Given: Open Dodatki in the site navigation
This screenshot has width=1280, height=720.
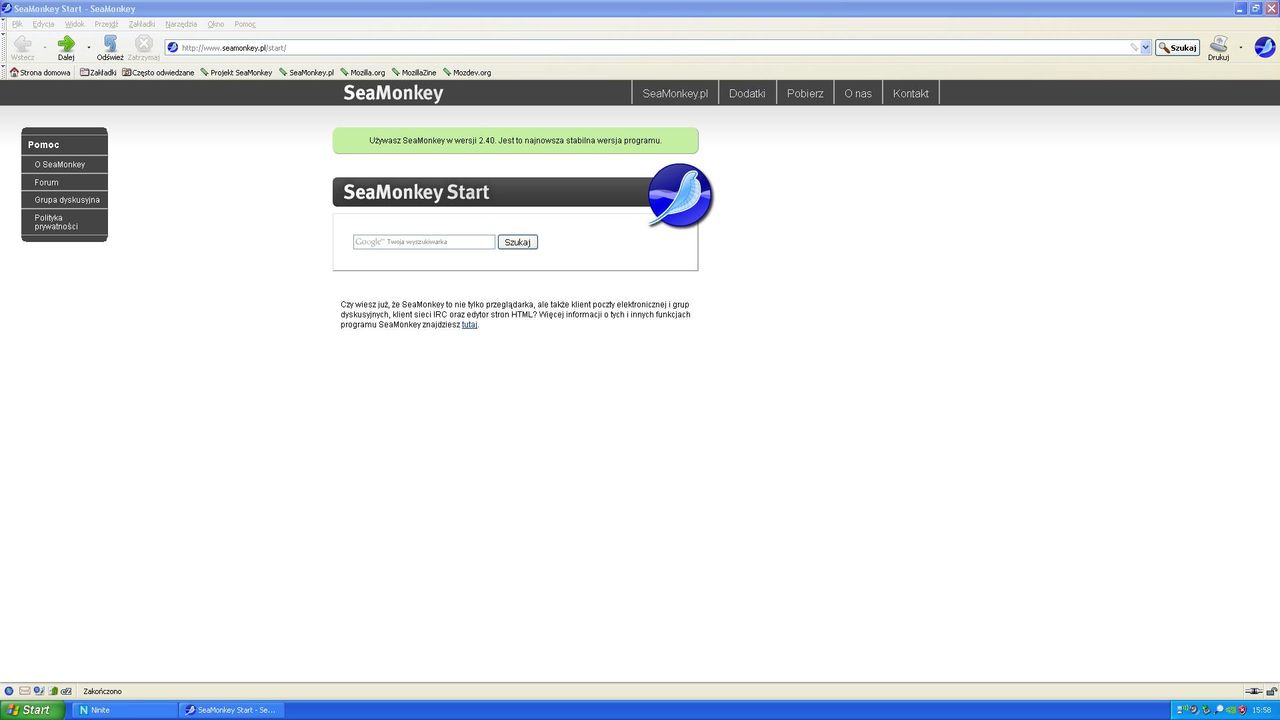Looking at the screenshot, I should [x=747, y=93].
